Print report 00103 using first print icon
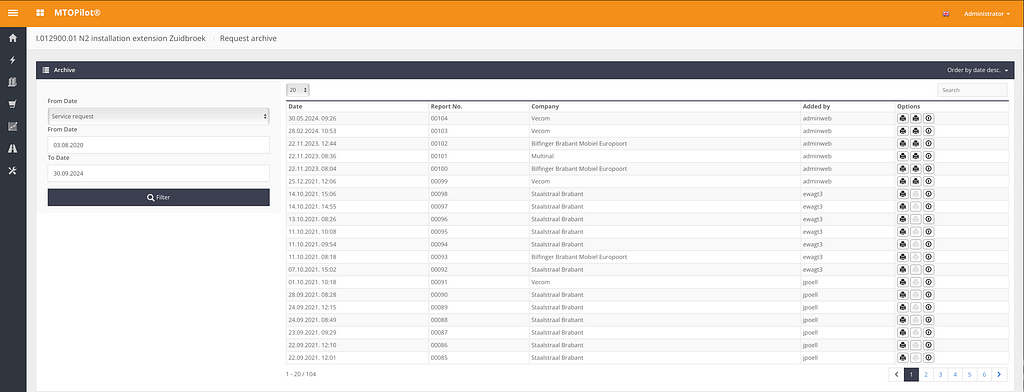Screen dimensions: 1024x392 [x=903, y=131]
